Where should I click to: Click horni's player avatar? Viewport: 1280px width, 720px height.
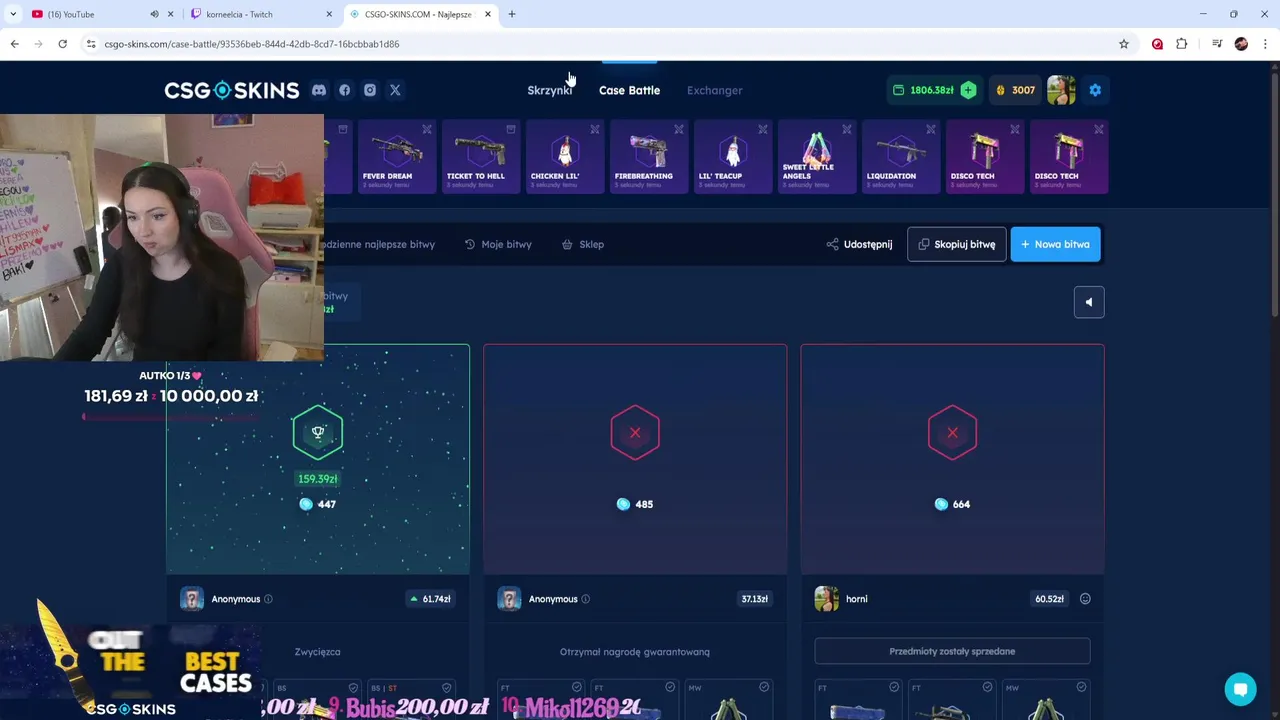[x=826, y=599]
